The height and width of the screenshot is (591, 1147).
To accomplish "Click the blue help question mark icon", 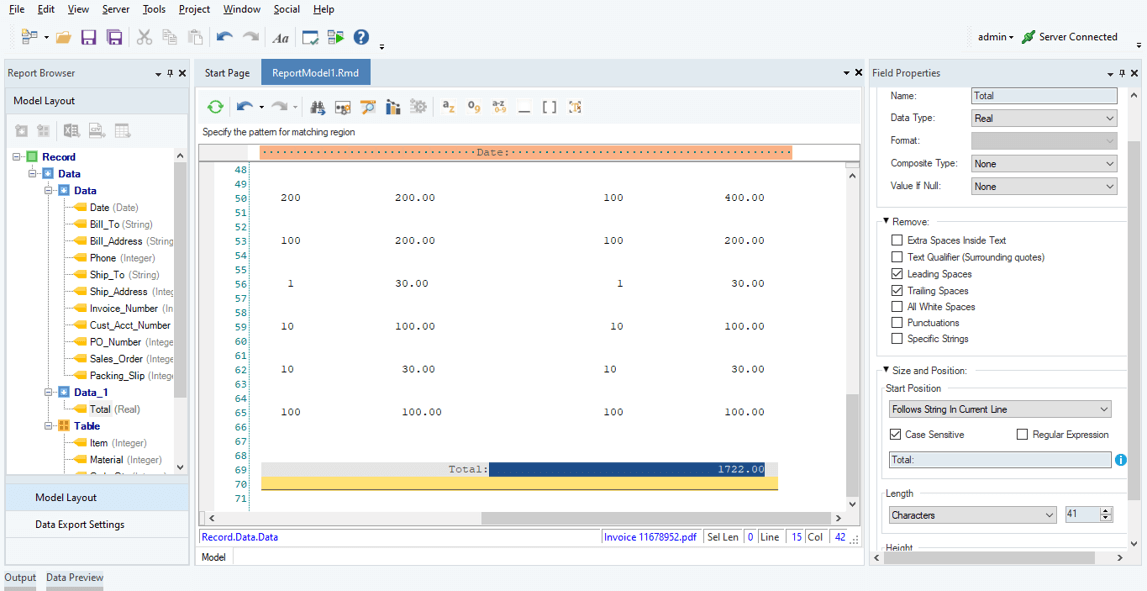I will pyautogui.click(x=361, y=37).
